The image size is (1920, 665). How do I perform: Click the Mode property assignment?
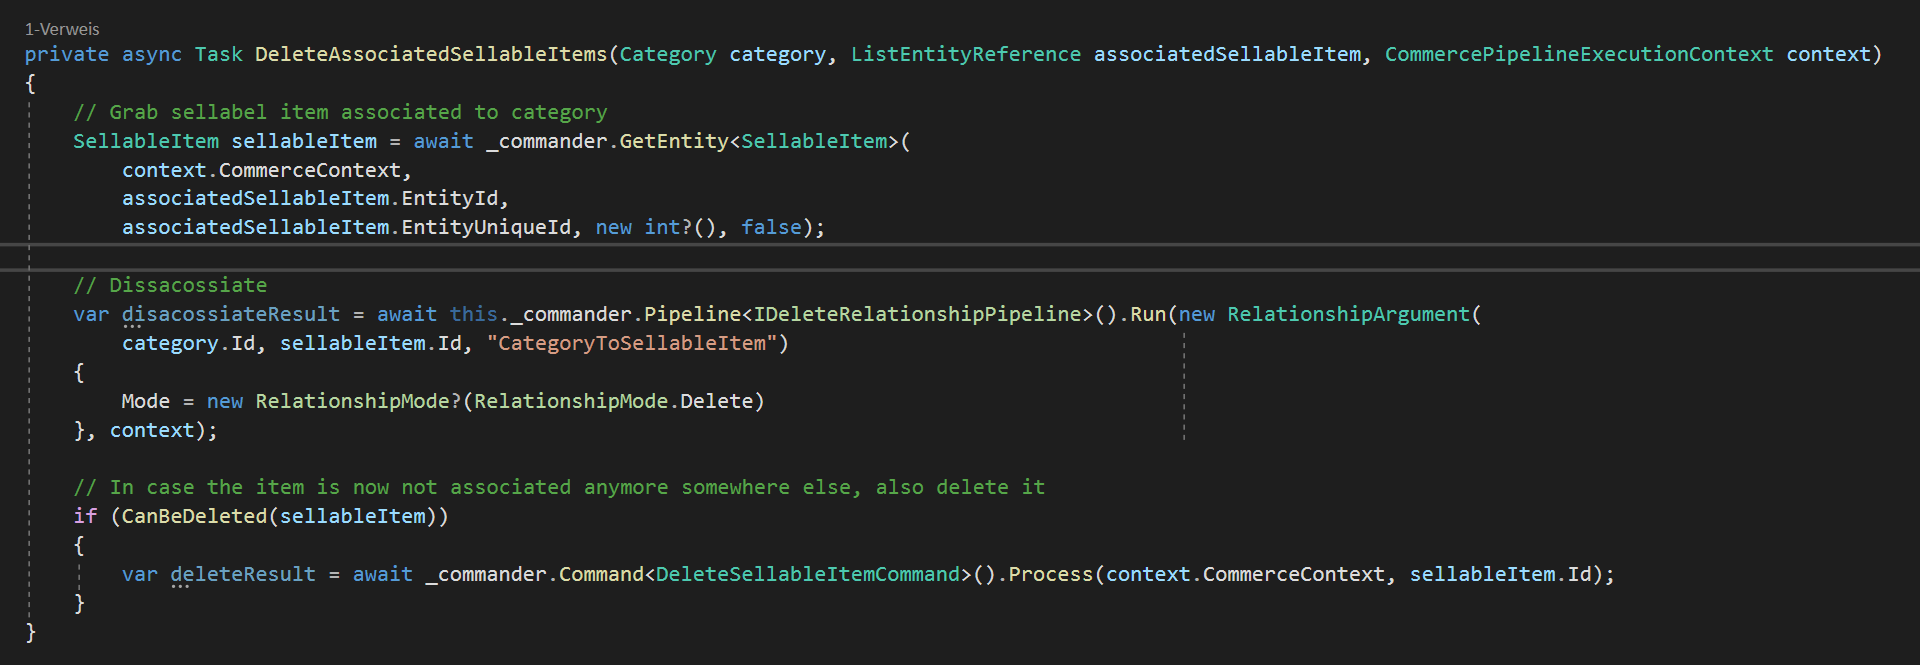click(146, 401)
